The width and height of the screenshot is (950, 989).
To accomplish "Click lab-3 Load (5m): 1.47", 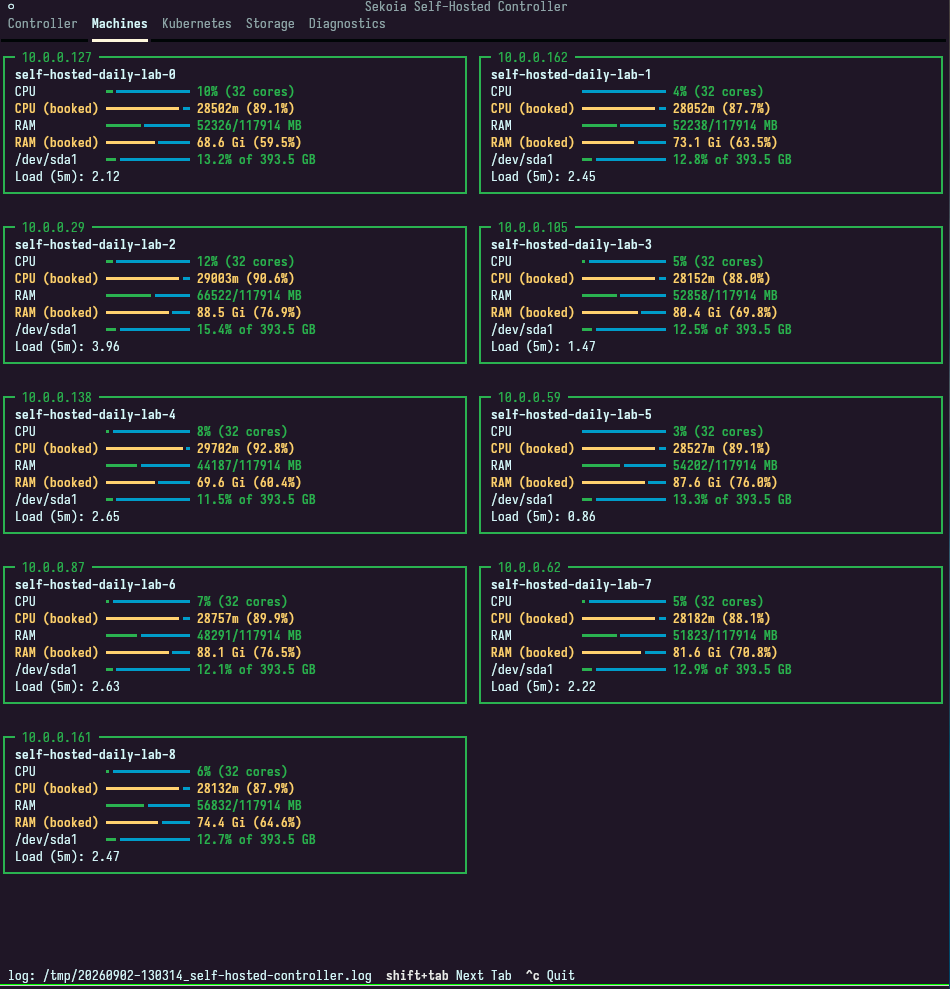I will click(543, 346).
